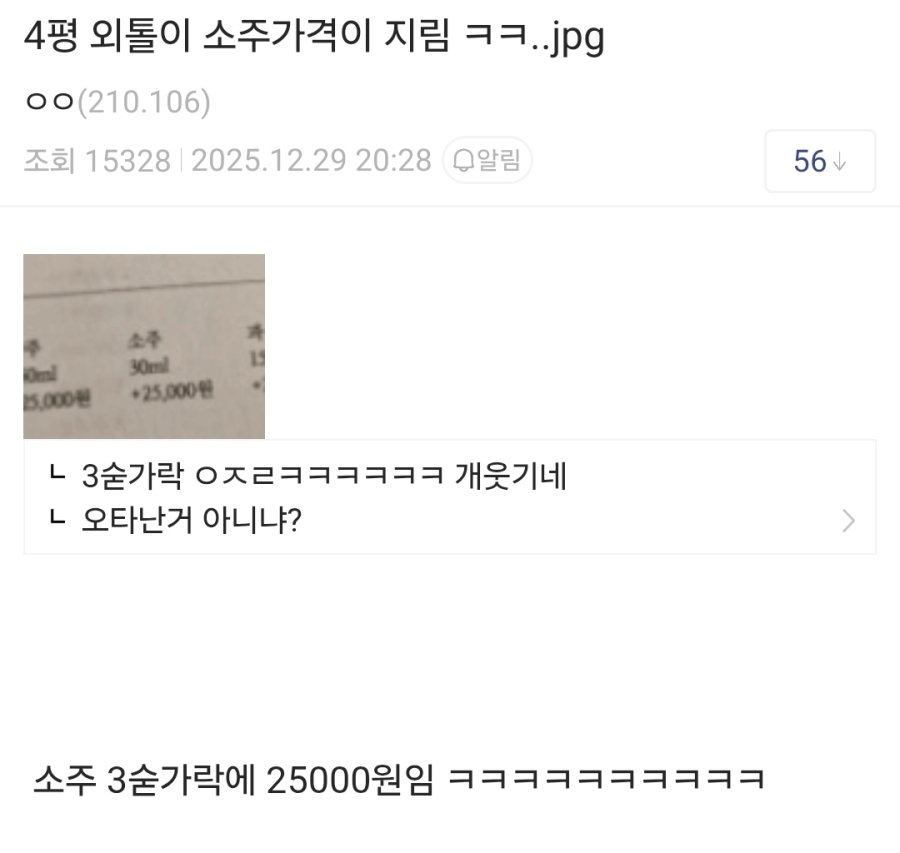This screenshot has height=853, width=900.
Task: Click the body text '소주 3숟가락에 25000원임'
Action: point(234,780)
